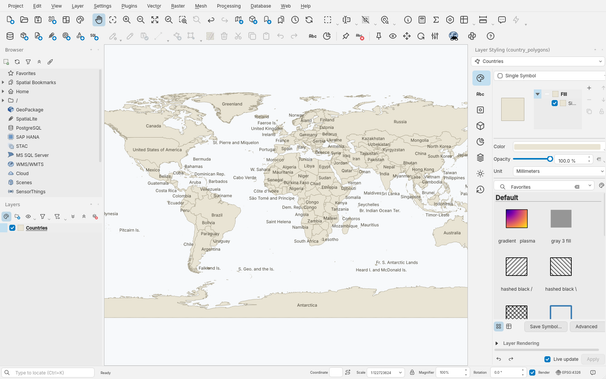Create a new project with the New Project icon

click(x=10, y=20)
